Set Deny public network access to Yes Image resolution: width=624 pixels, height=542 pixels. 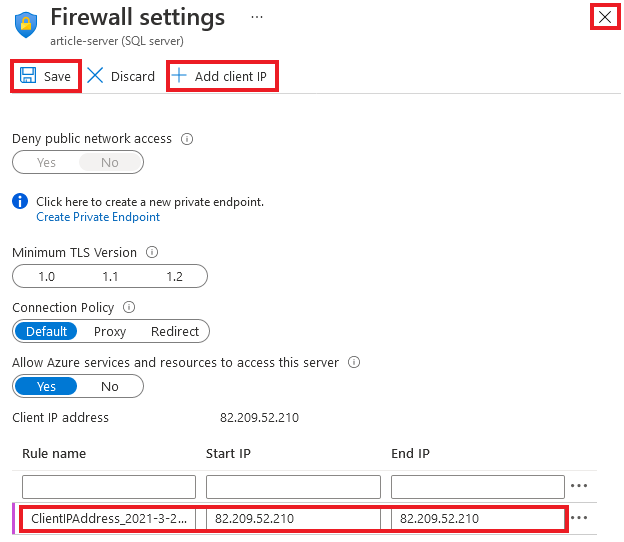pyautogui.click(x=46, y=162)
